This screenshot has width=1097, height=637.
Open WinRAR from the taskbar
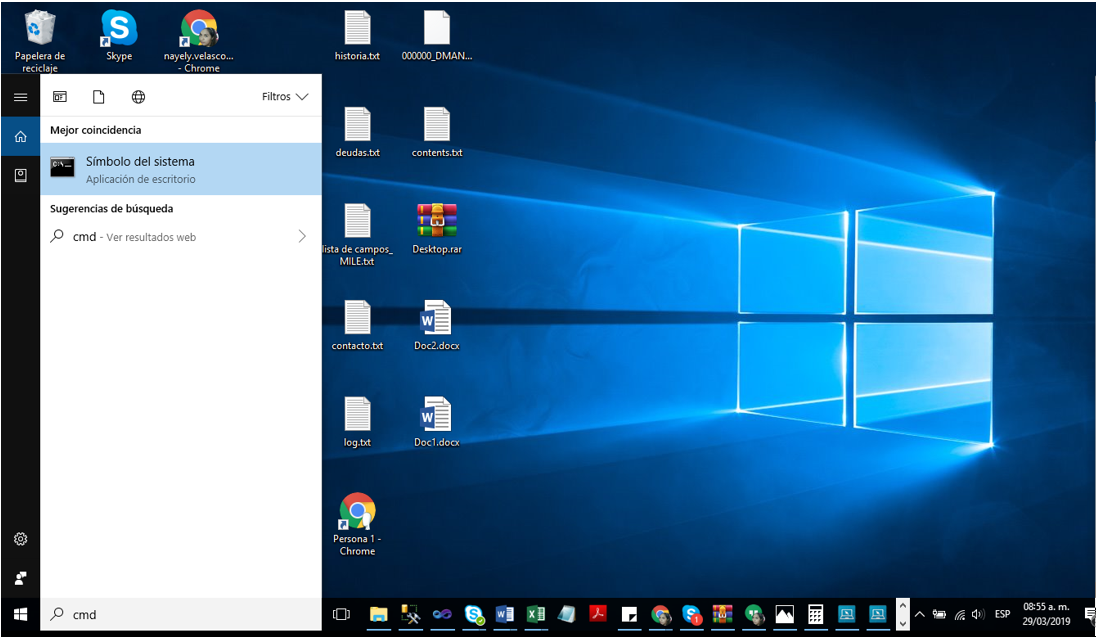(722, 615)
